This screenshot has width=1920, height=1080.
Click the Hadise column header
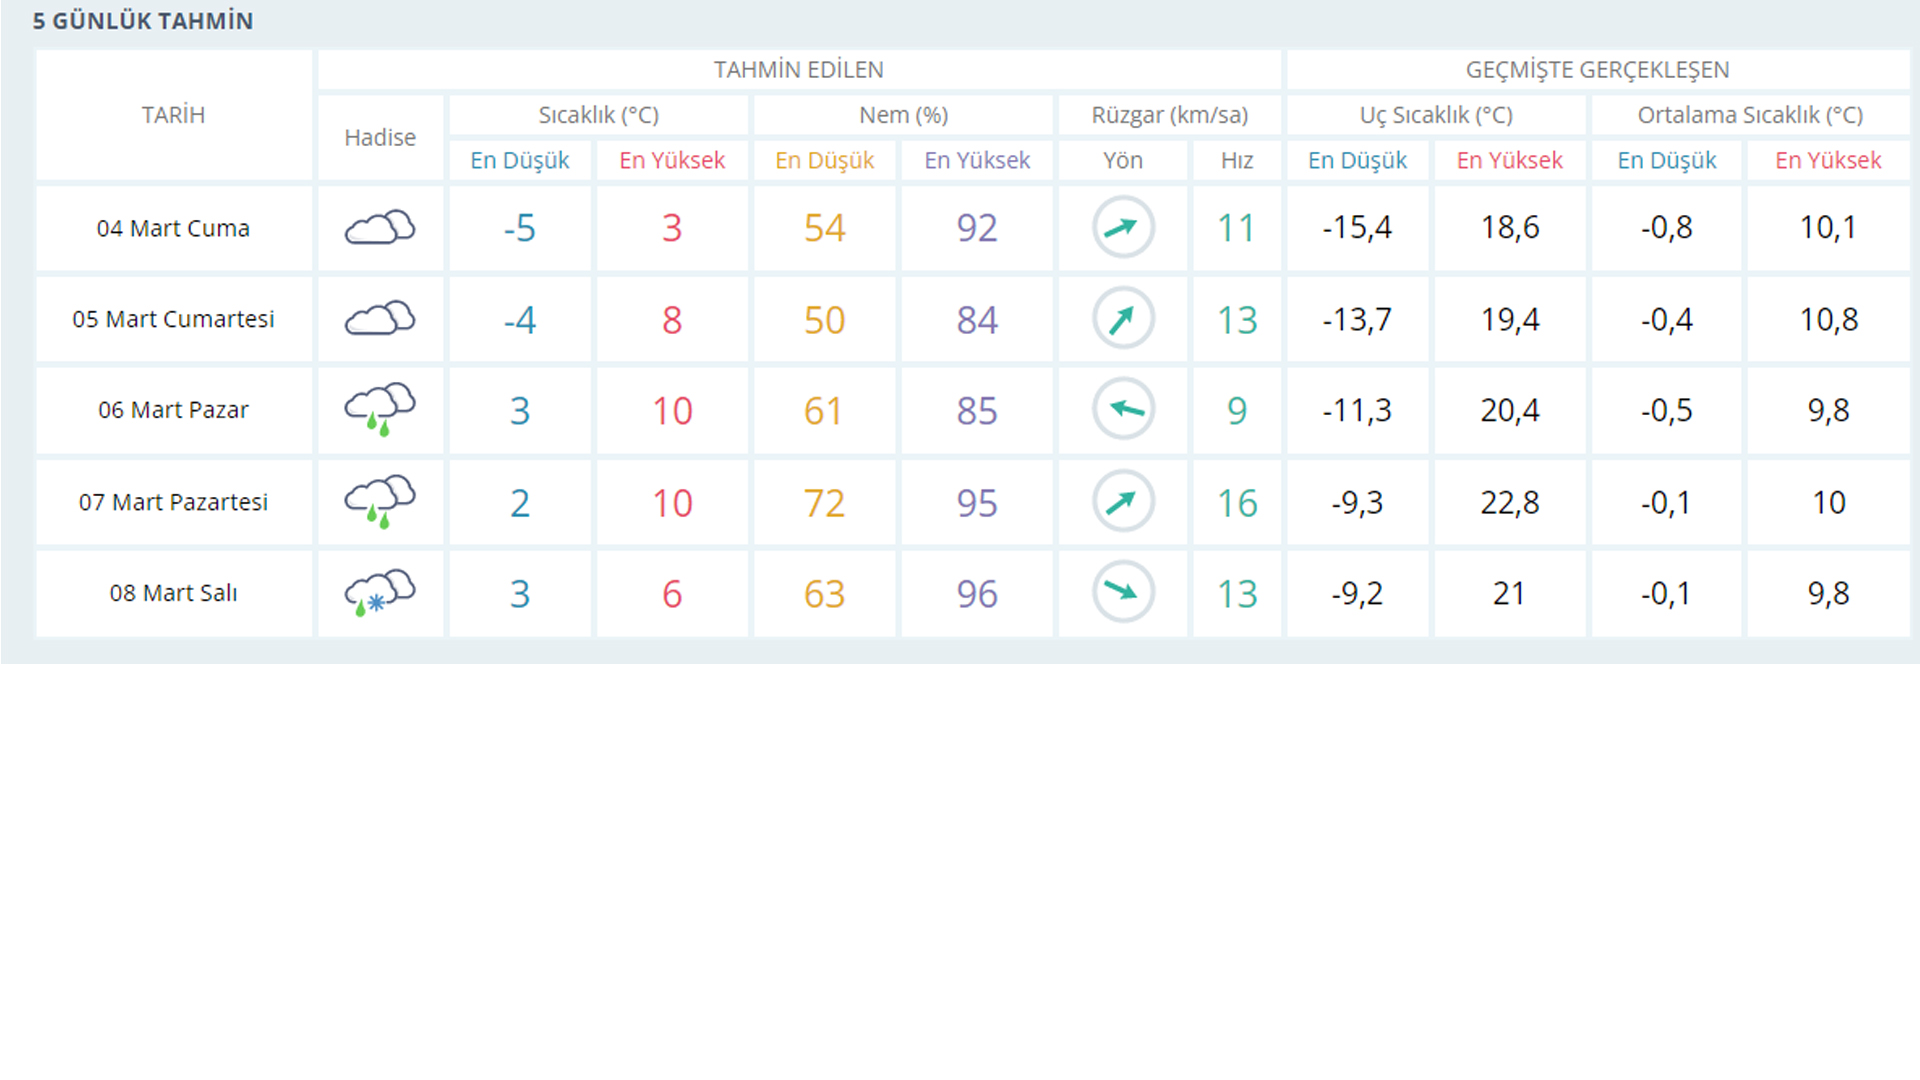380,138
